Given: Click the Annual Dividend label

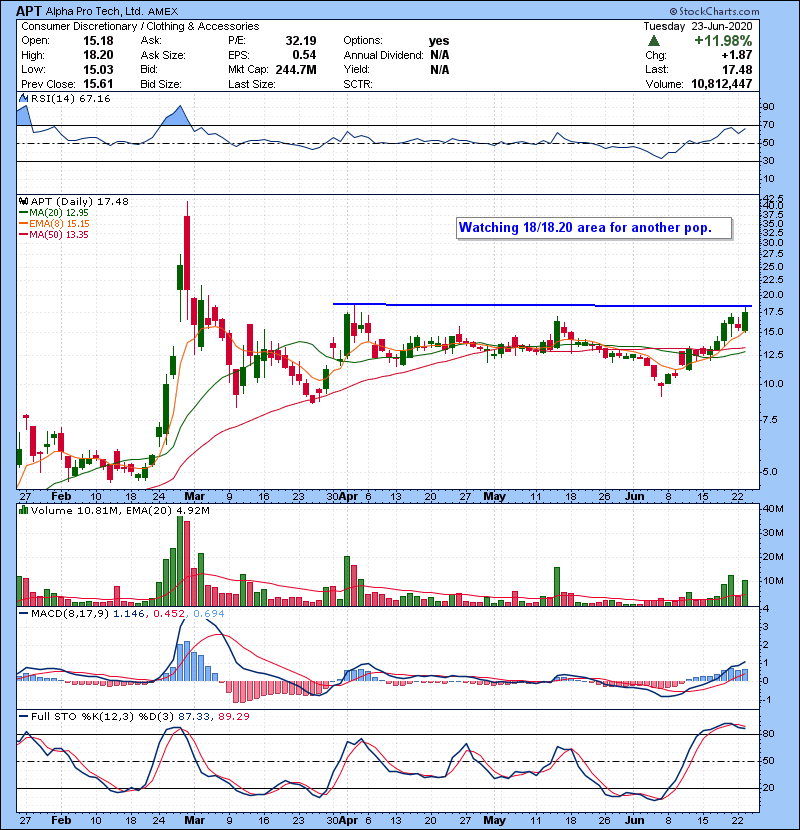Looking at the screenshot, I should point(383,55).
